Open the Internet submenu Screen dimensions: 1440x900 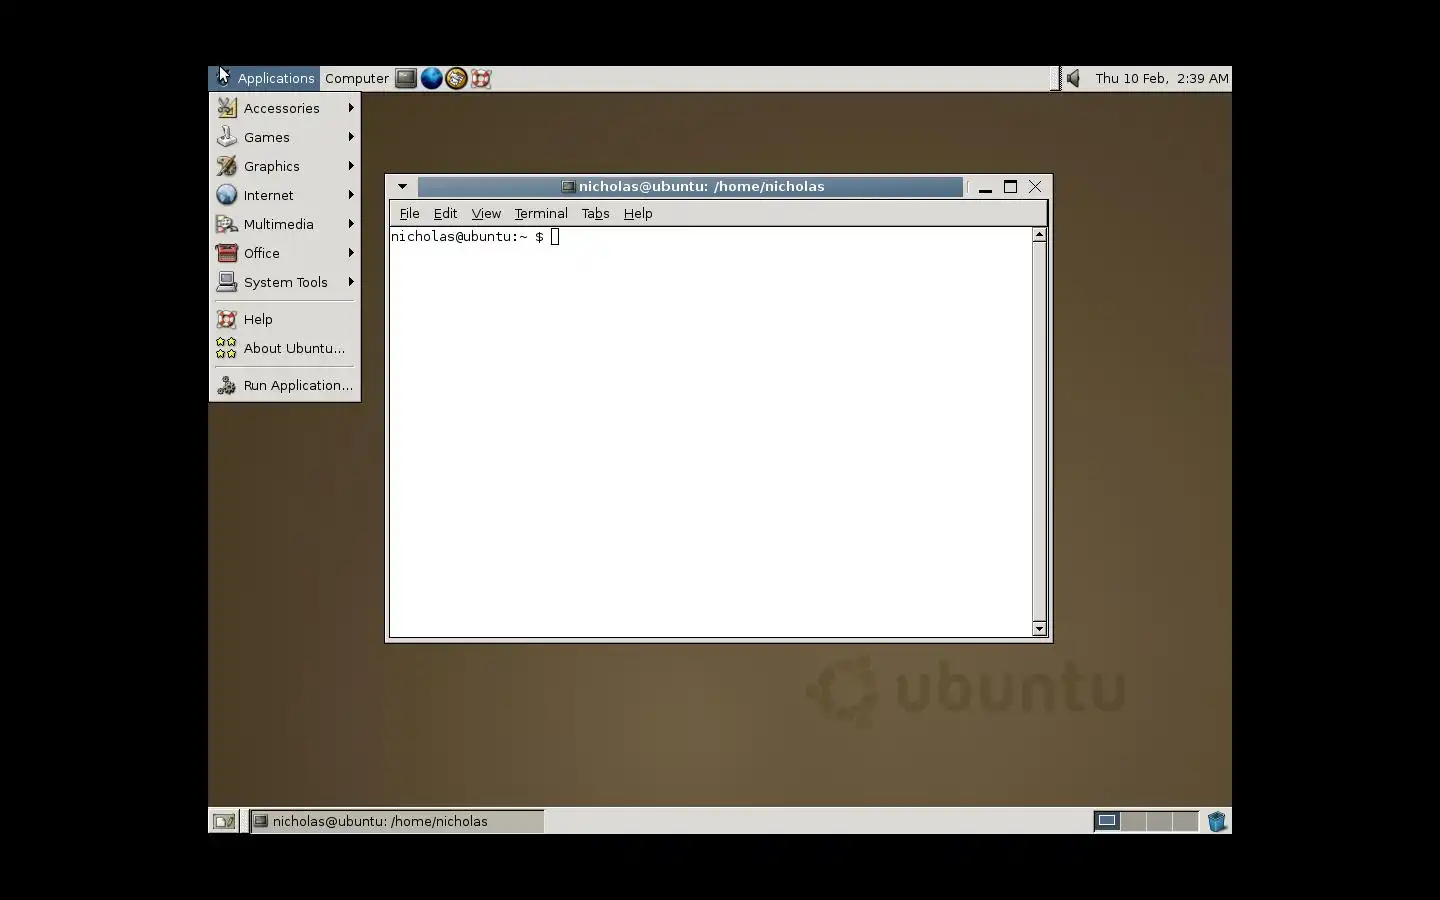pyautogui.click(x=285, y=195)
